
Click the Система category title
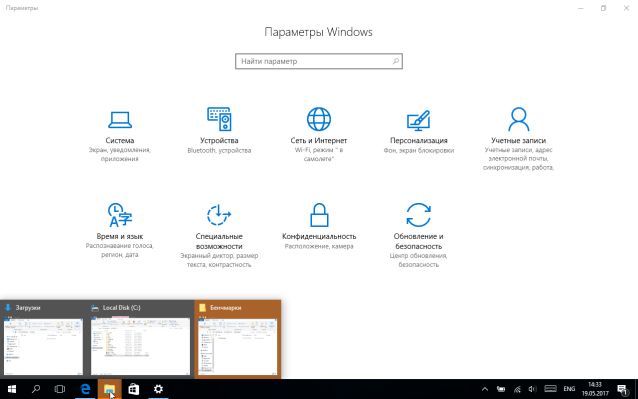pyautogui.click(x=120, y=140)
